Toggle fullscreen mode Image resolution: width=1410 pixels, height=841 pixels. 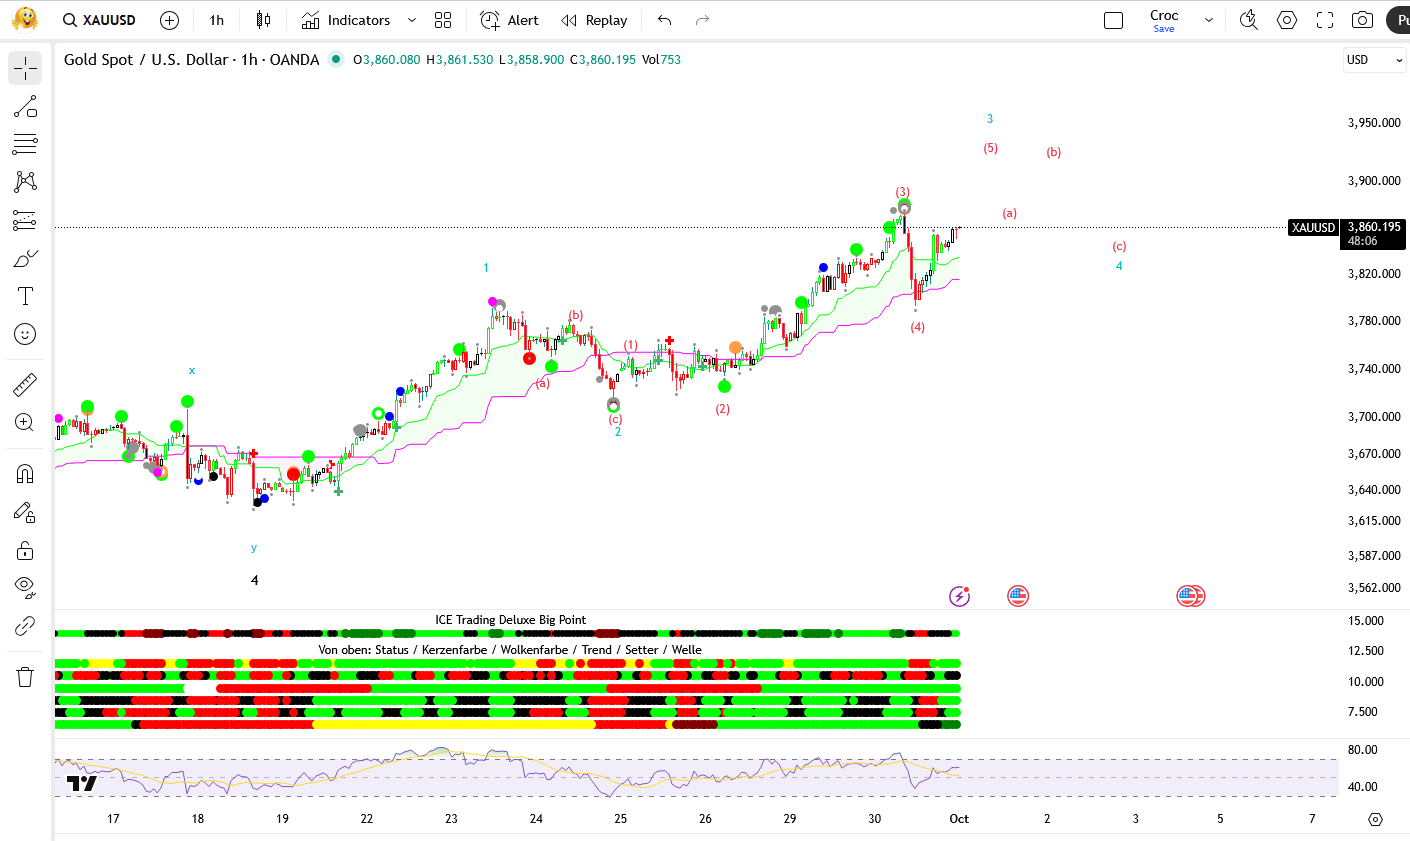click(1325, 20)
